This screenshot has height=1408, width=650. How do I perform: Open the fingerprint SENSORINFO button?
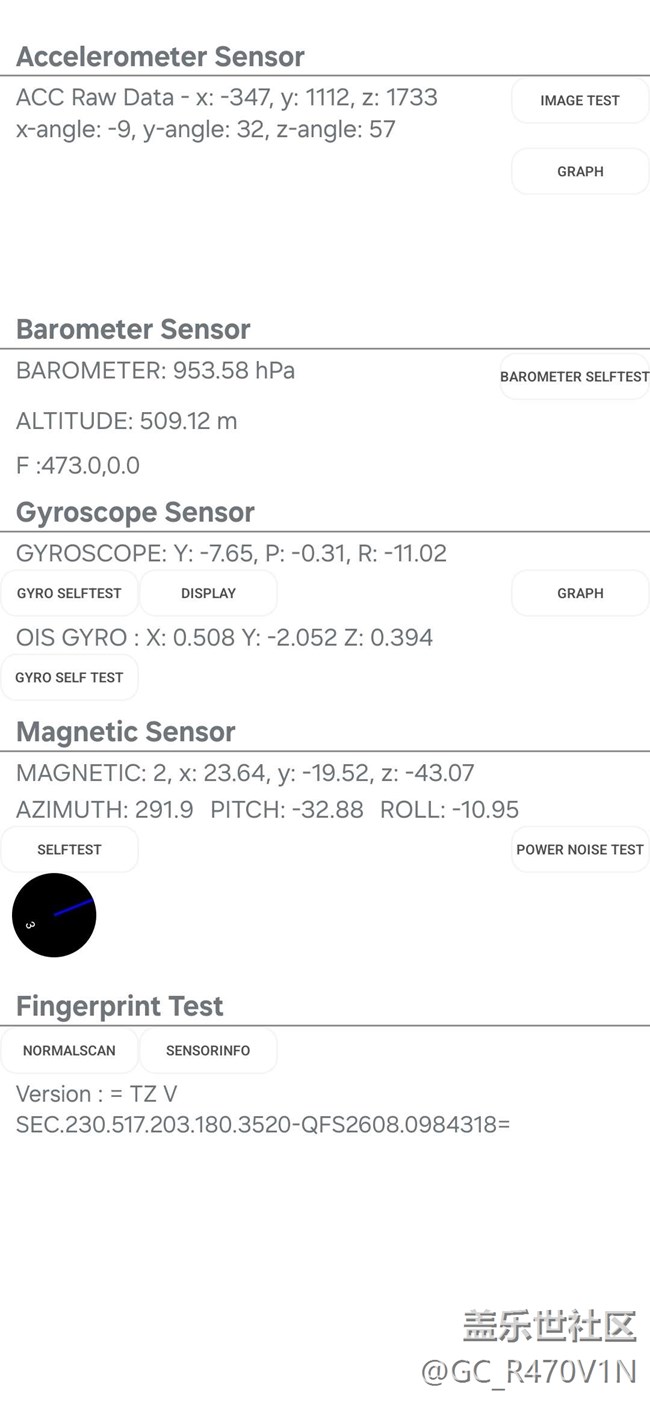click(208, 1051)
